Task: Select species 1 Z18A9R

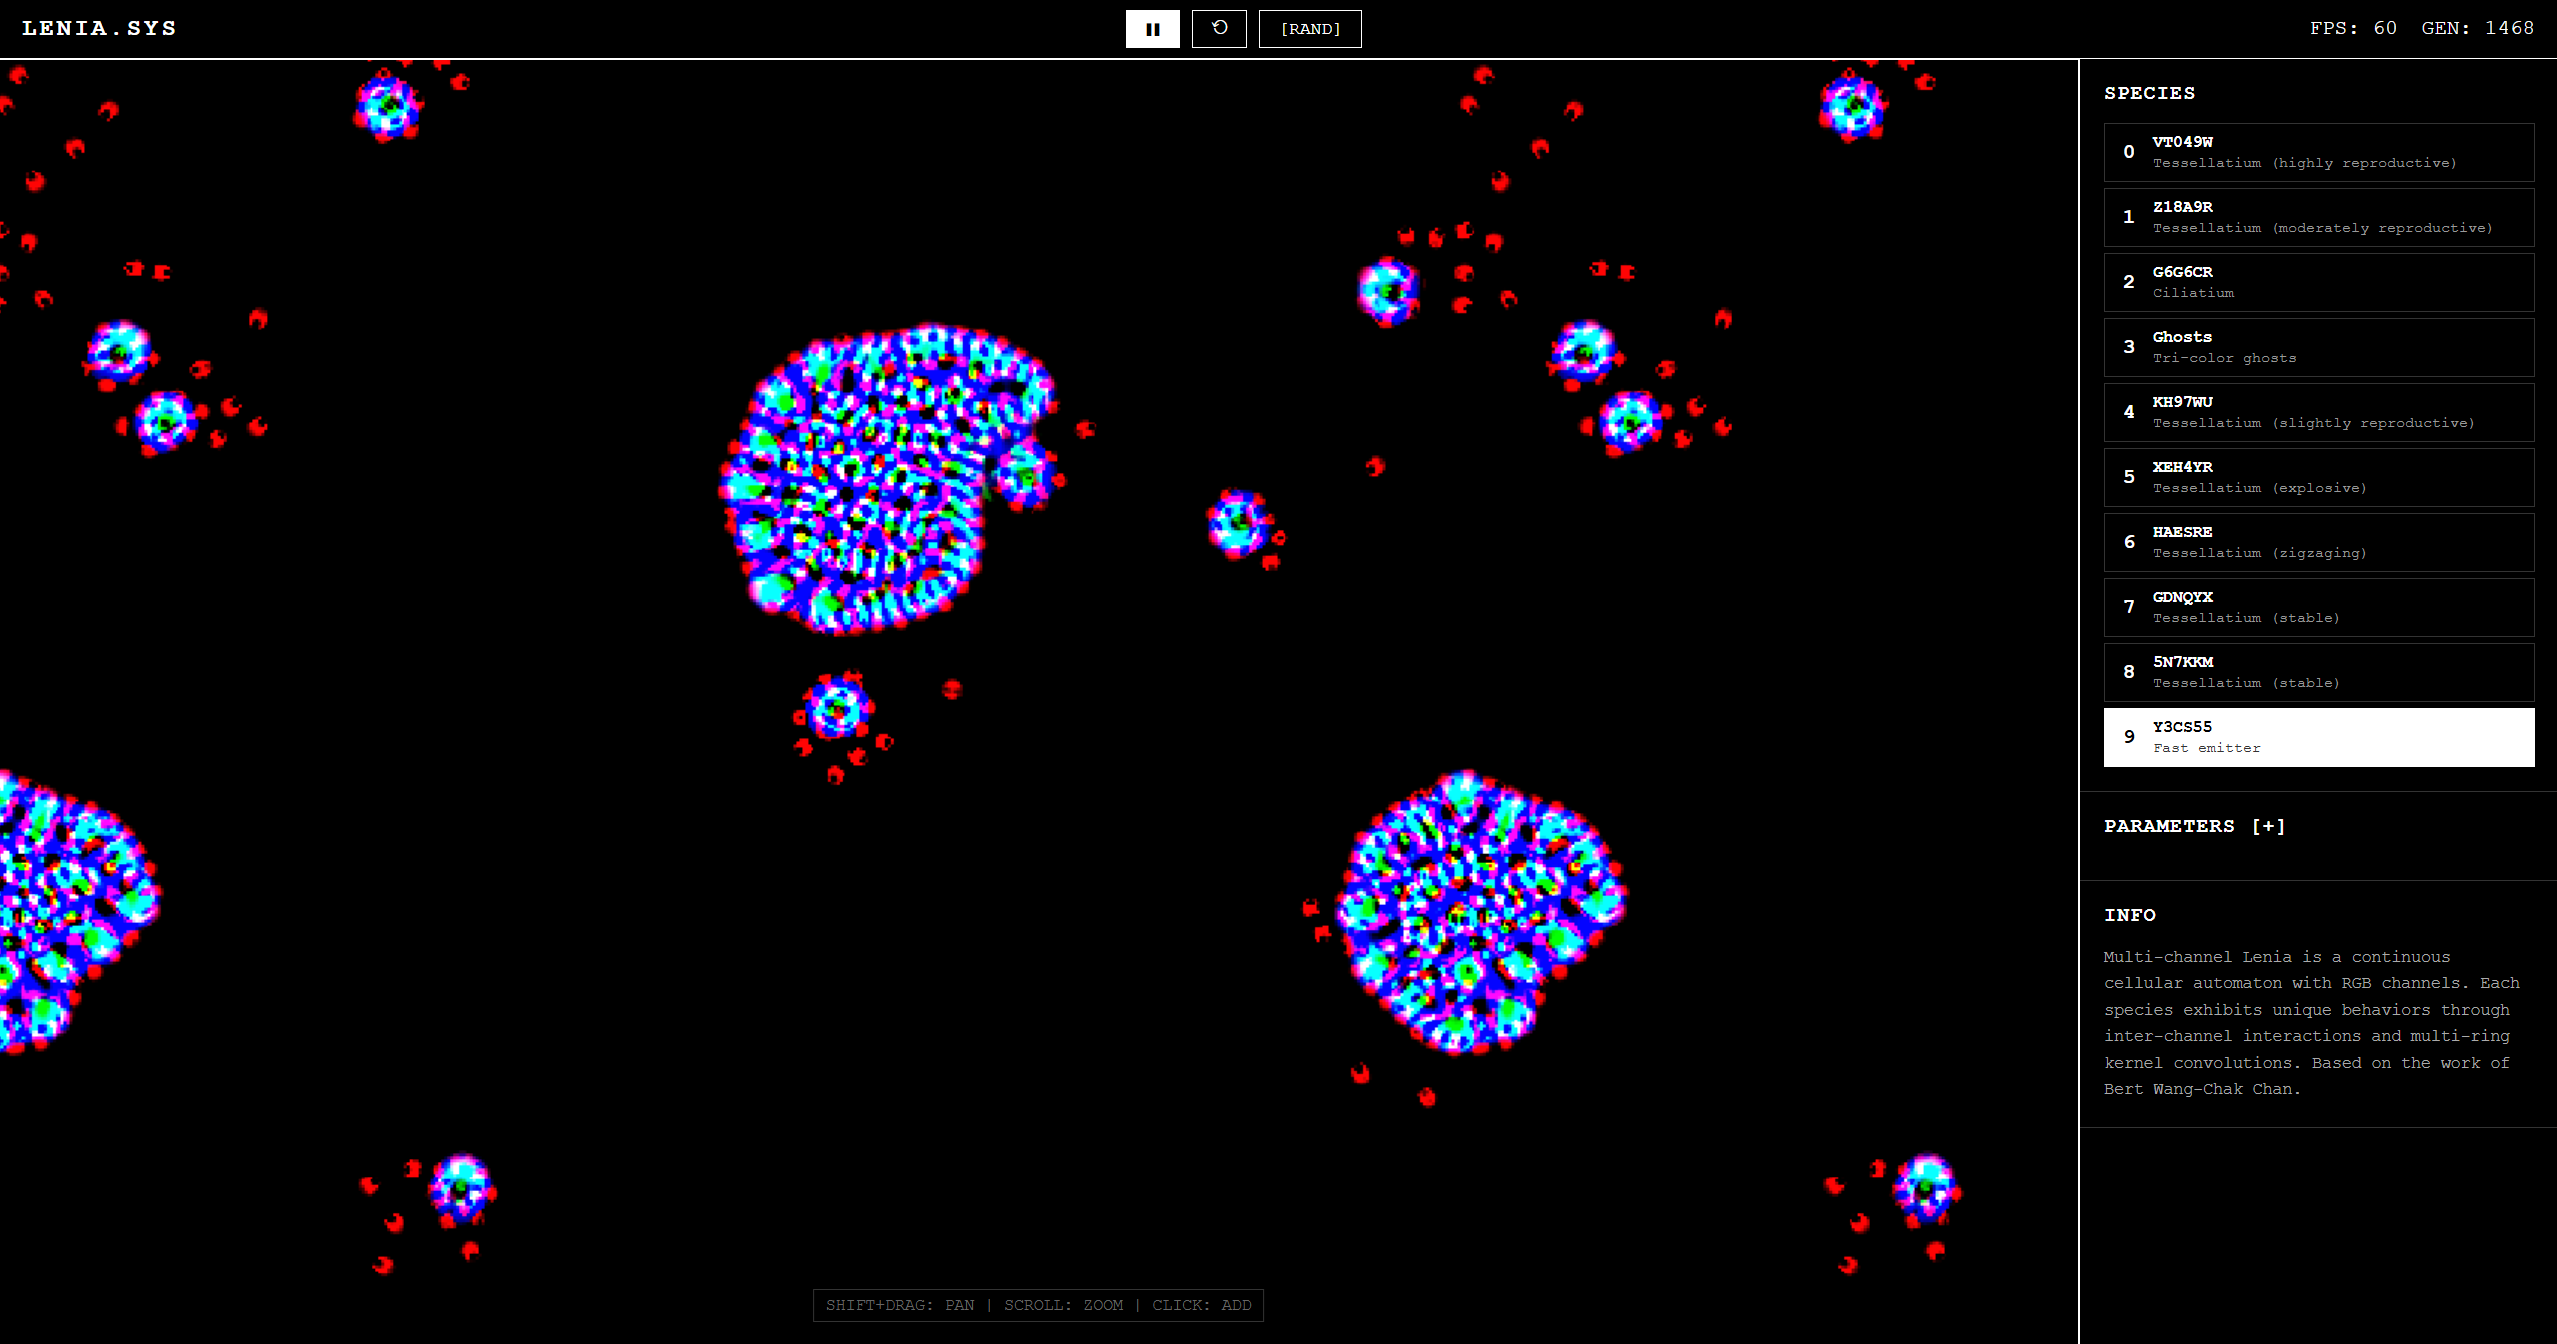Action: [x=2318, y=217]
